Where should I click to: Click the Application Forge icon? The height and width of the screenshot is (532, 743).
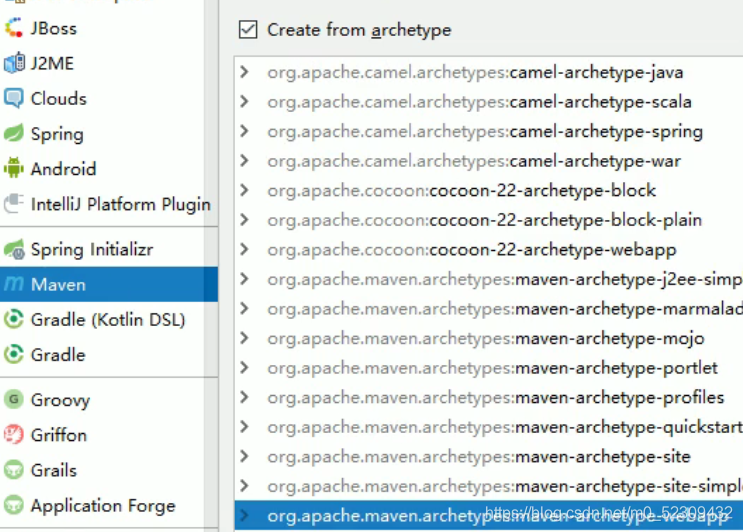14,505
